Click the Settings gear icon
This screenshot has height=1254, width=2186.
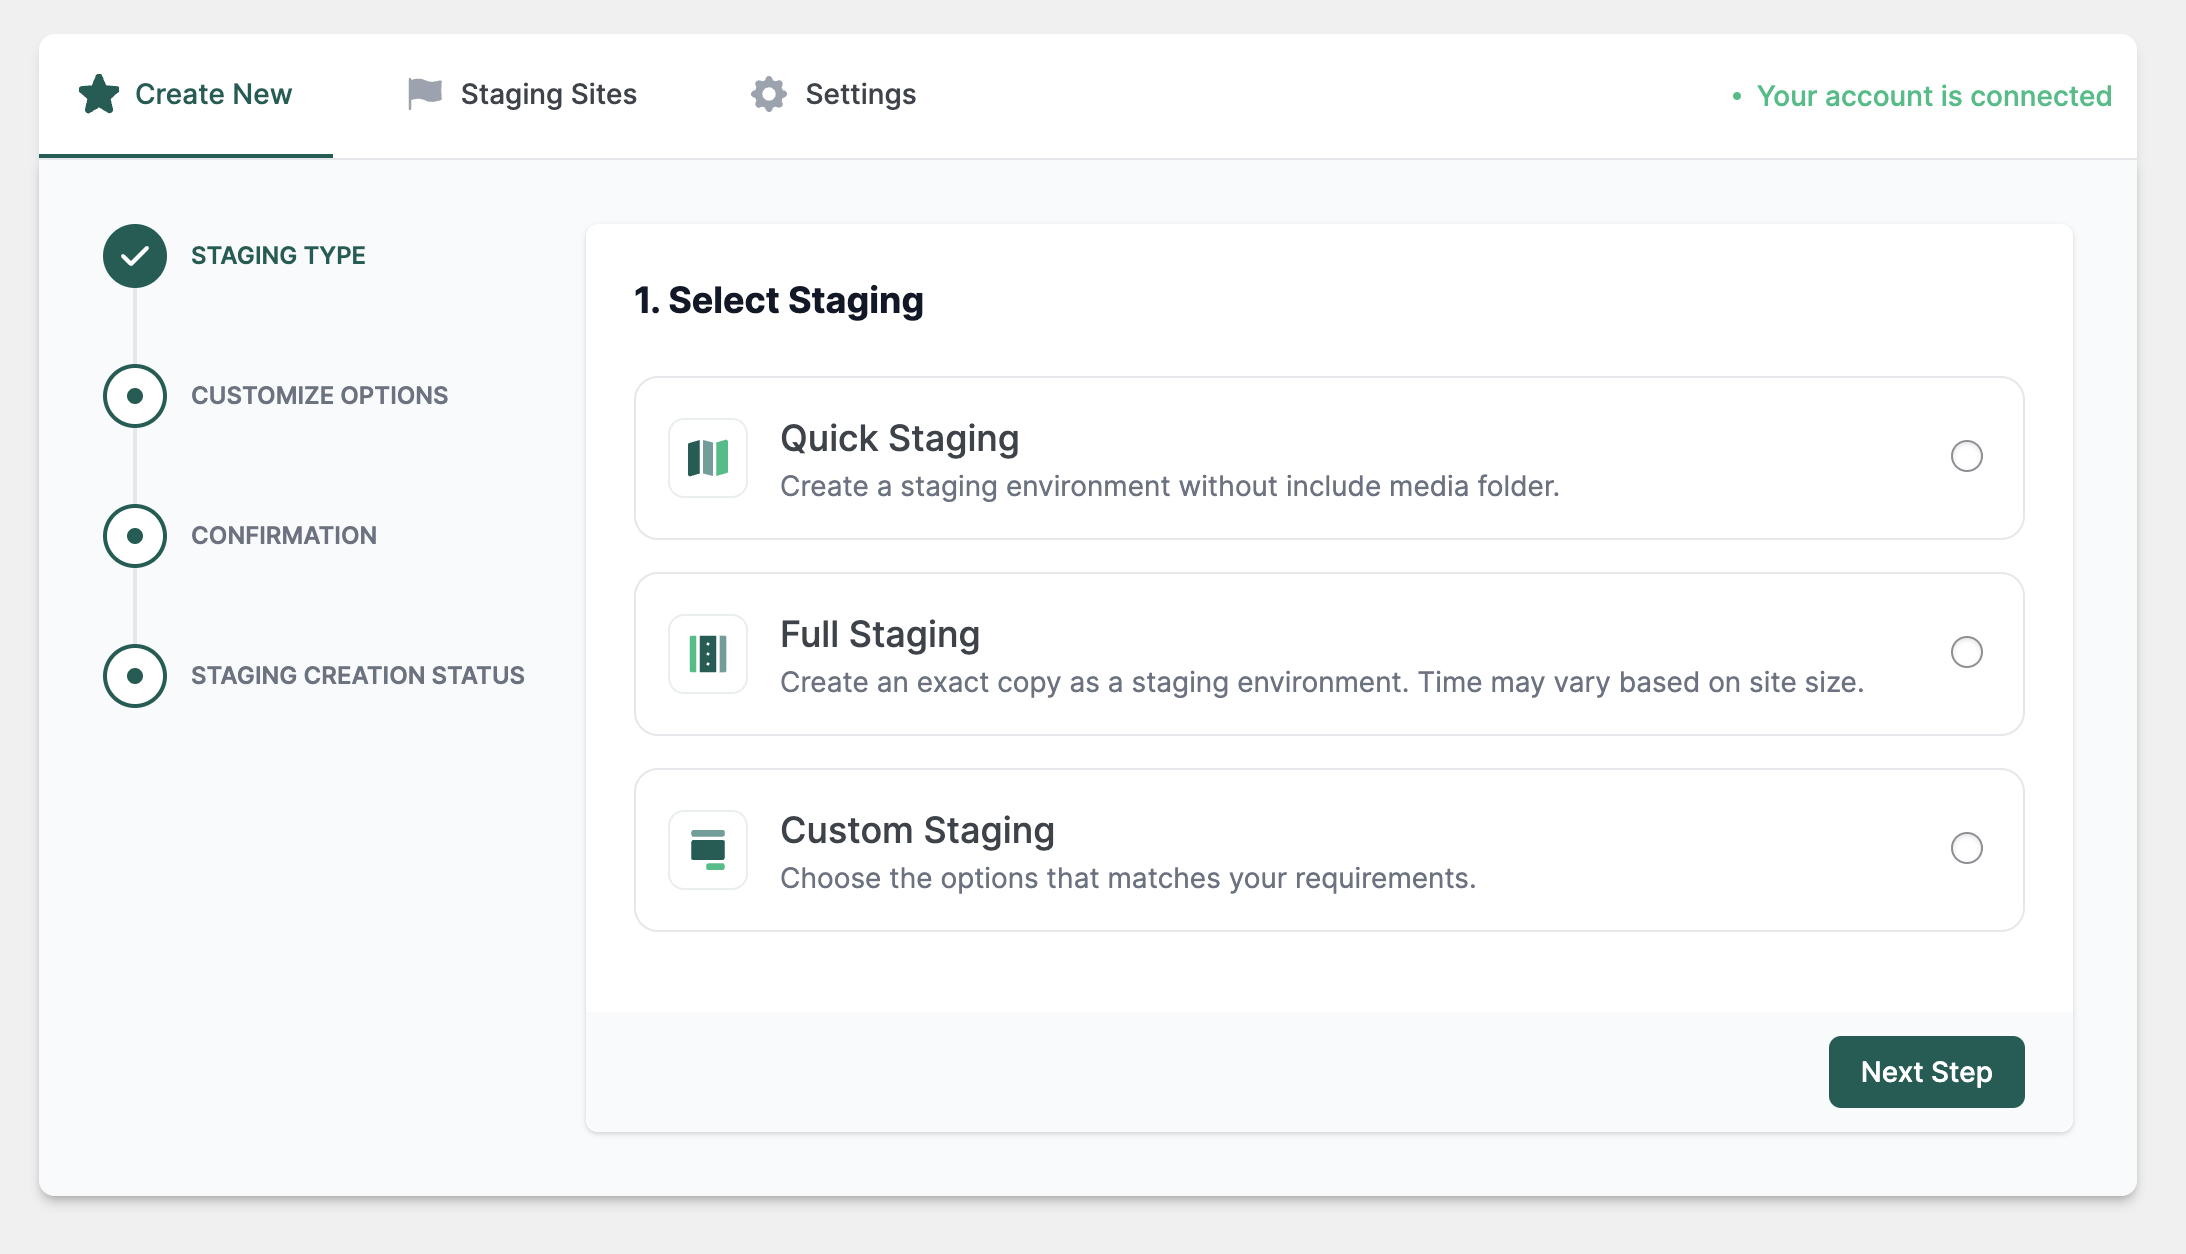[x=767, y=93]
